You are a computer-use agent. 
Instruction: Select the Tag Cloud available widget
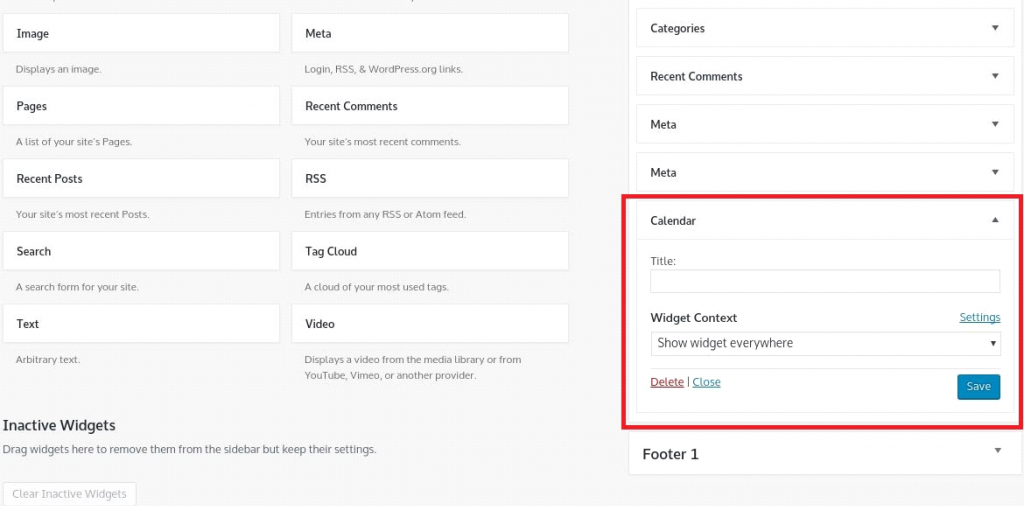pyautogui.click(x=430, y=251)
